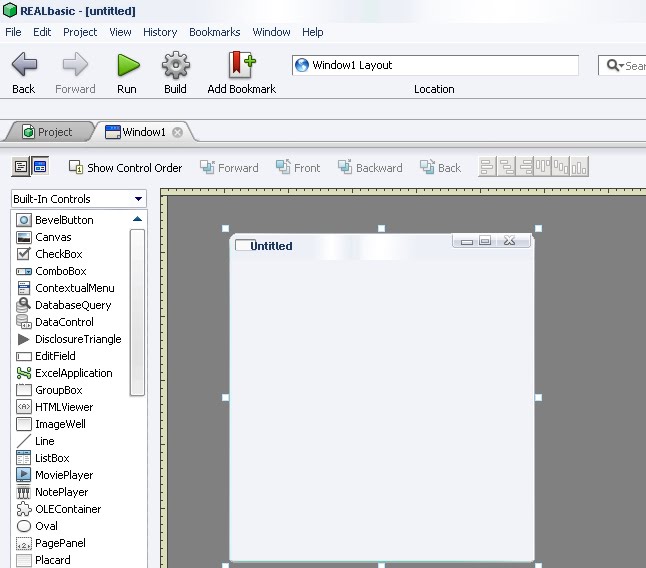Open the History menu
This screenshot has height=568, width=646.
tap(160, 32)
